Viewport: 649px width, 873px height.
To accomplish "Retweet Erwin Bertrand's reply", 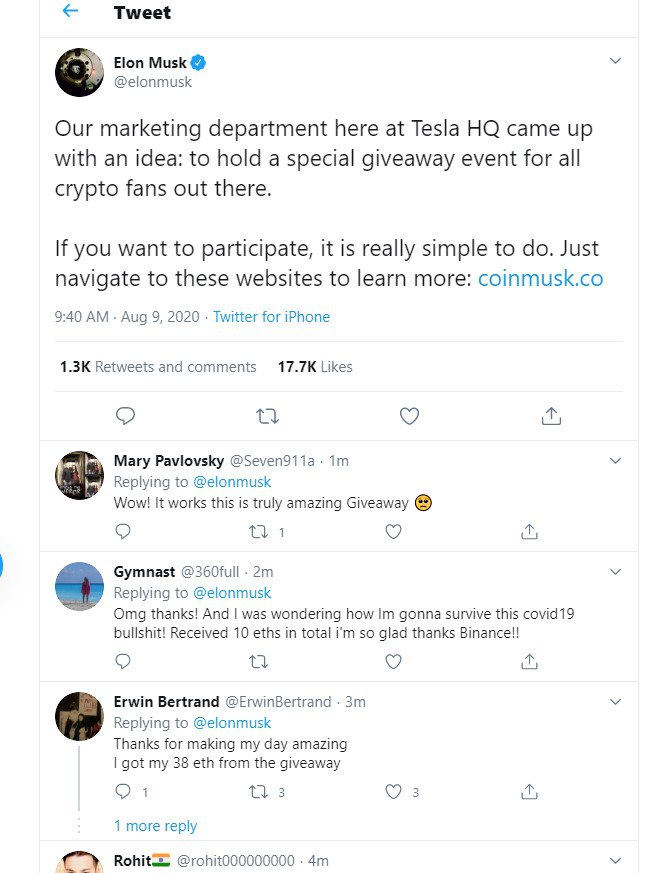I will point(259,792).
